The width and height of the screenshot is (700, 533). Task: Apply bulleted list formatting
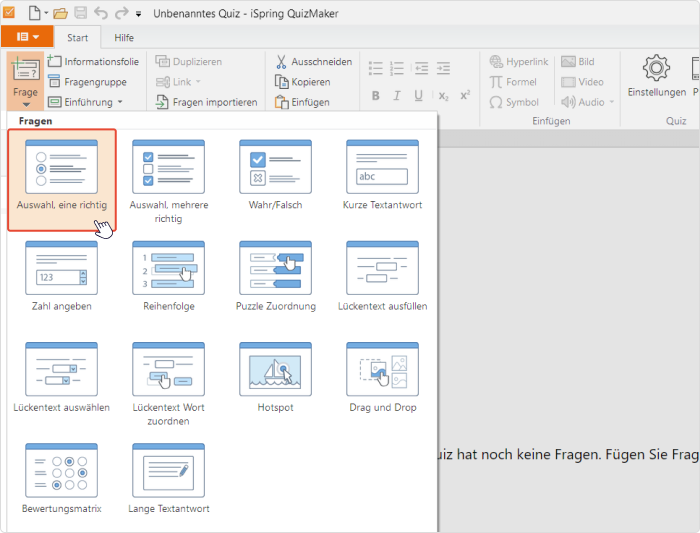[375, 68]
